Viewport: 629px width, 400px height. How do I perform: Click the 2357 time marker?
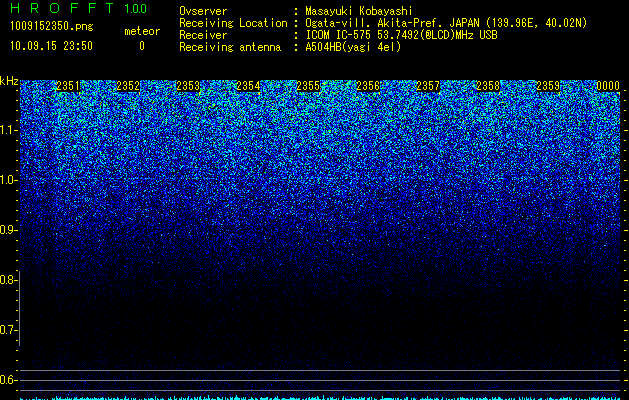tap(428, 86)
